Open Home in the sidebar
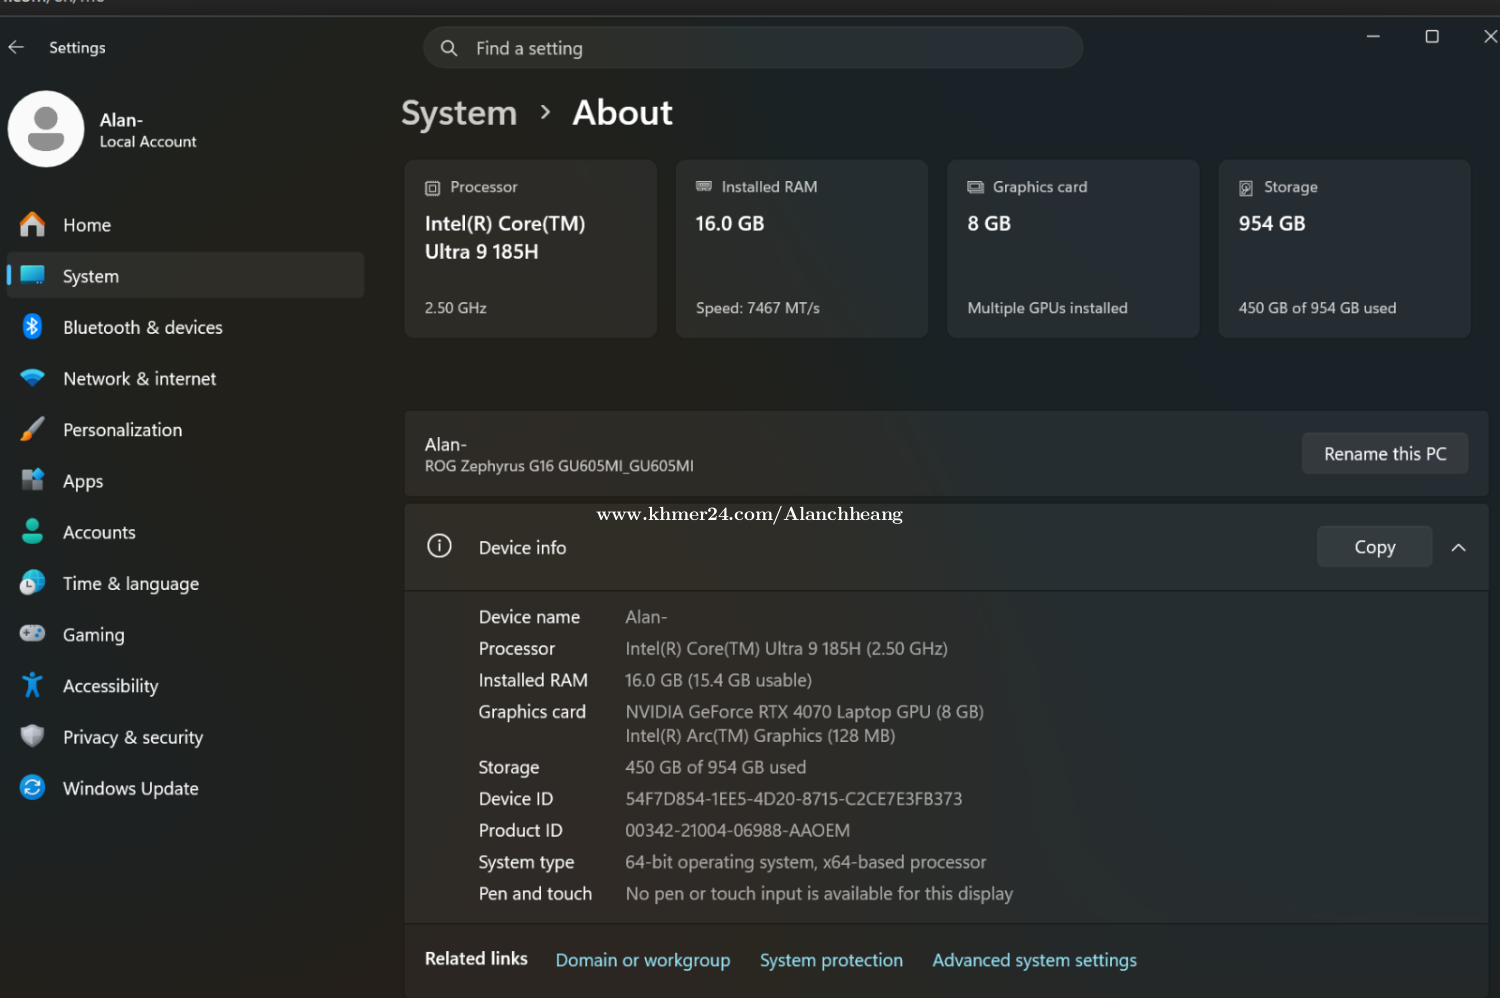This screenshot has height=998, width=1500. (185, 225)
